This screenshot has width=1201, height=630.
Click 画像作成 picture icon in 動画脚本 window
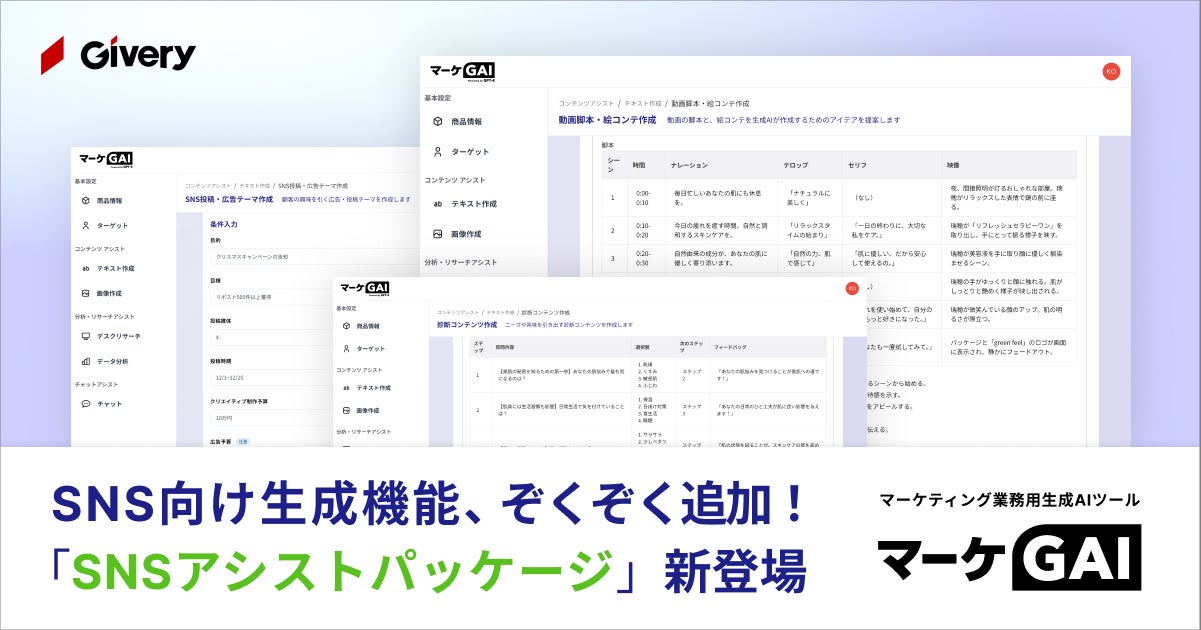(438, 234)
